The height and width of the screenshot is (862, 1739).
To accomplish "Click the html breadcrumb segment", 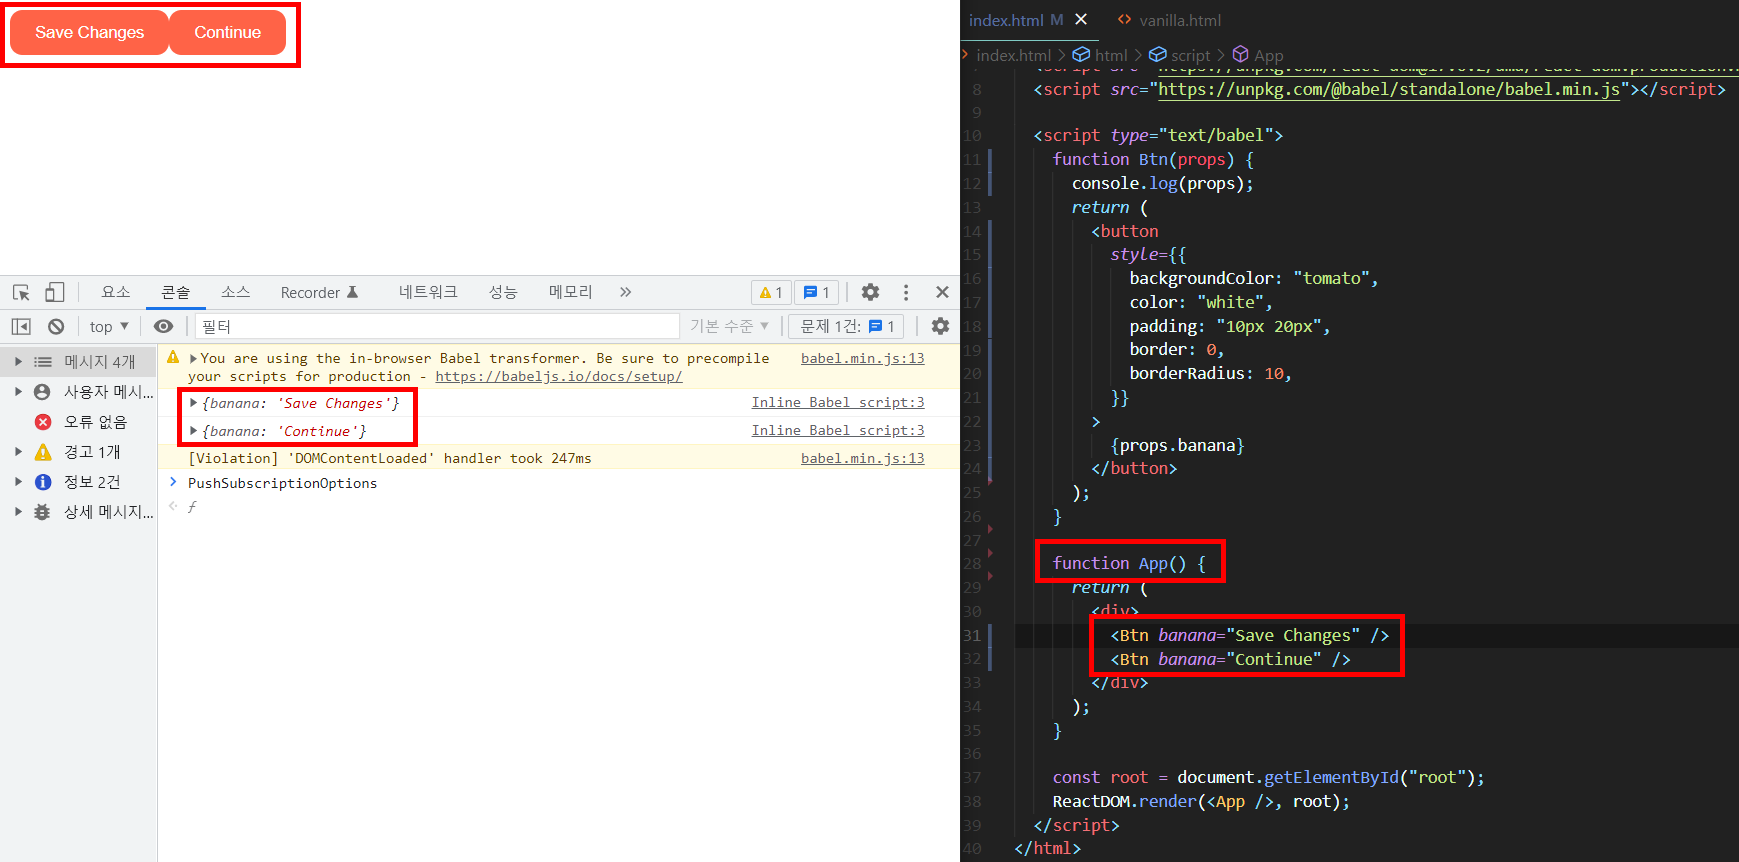I will tap(1100, 55).
